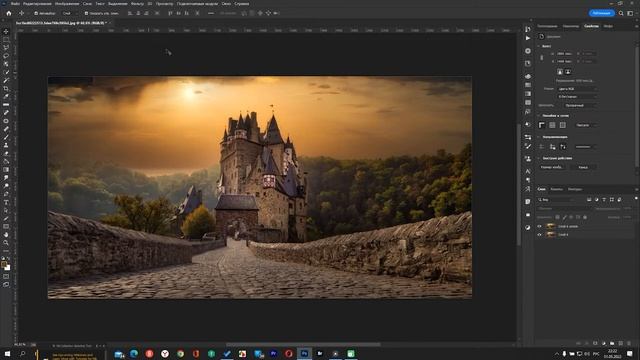Select the Rectangular Marquee tool
Image resolution: width=640 pixels, height=360 pixels.
point(6,40)
